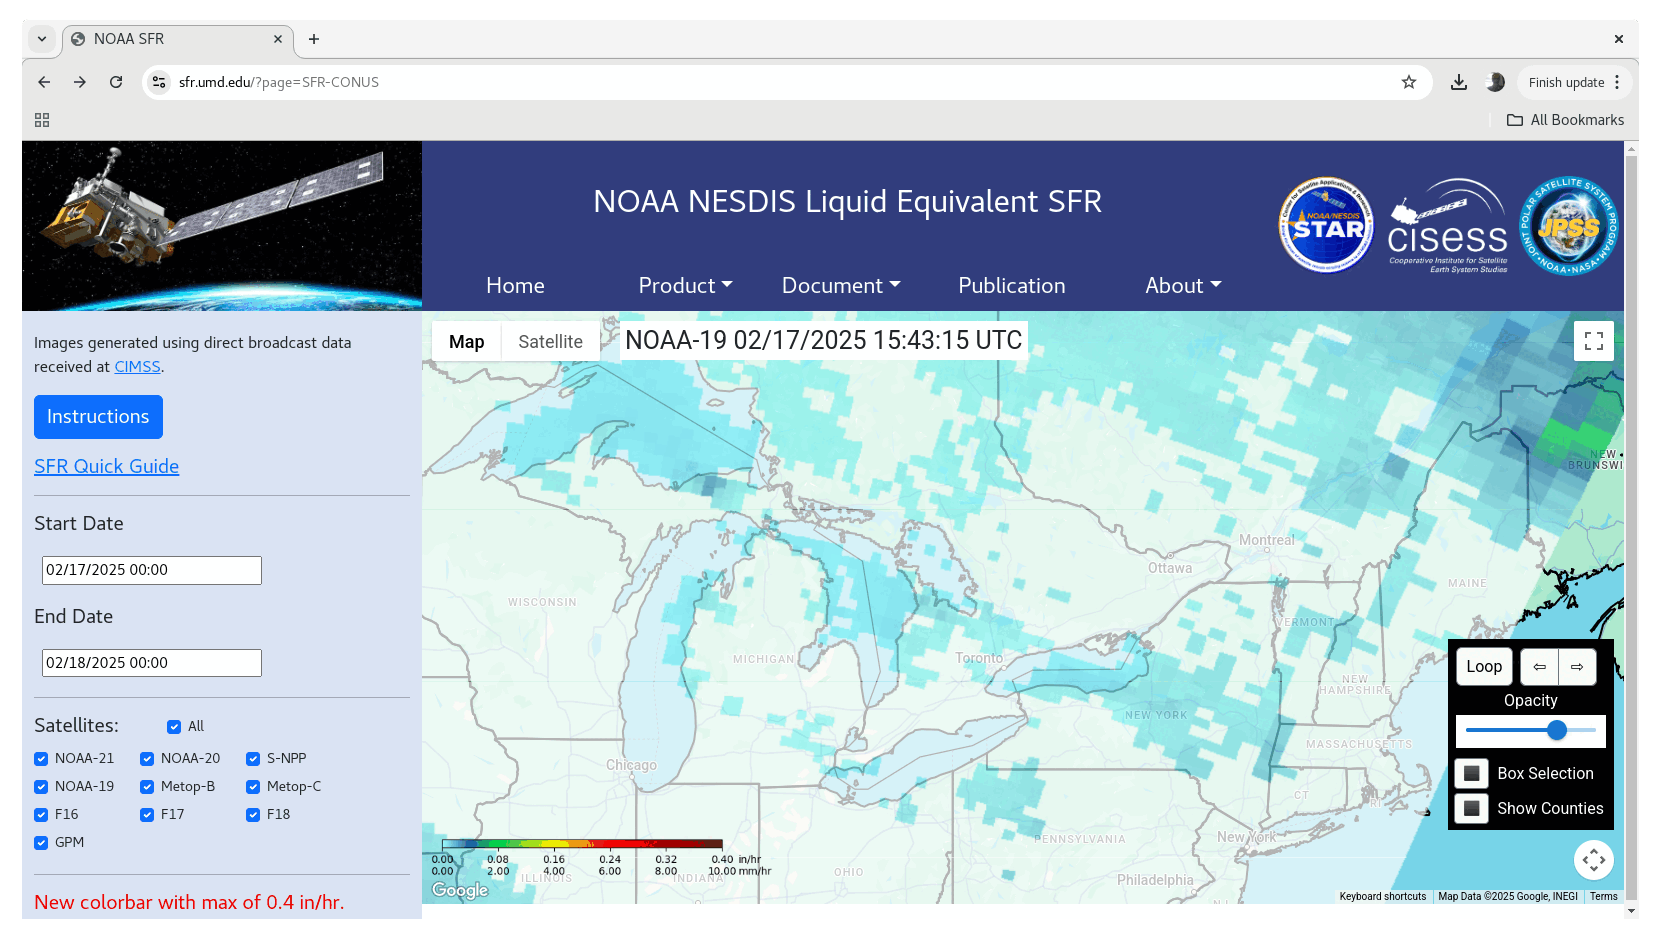Expand the Product dropdown menu
The width and height of the screenshot is (1661, 944).
pos(685,286)
